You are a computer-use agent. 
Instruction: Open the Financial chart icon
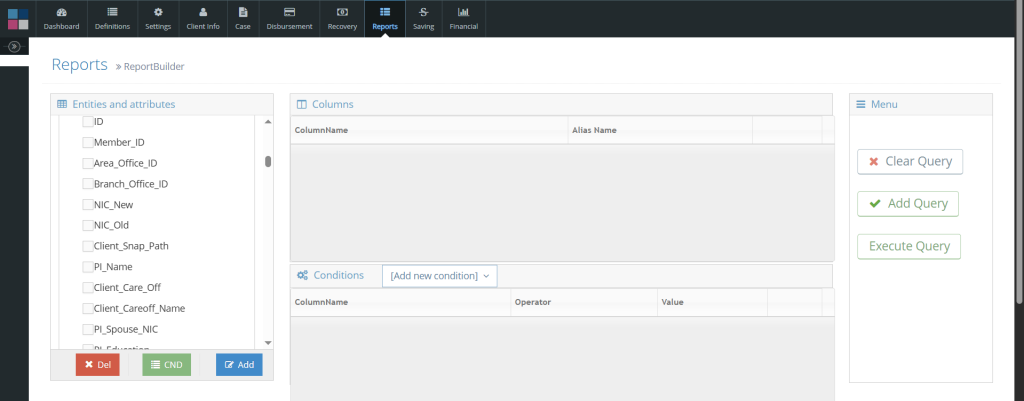pyautogui.click(x=463, y=12)
